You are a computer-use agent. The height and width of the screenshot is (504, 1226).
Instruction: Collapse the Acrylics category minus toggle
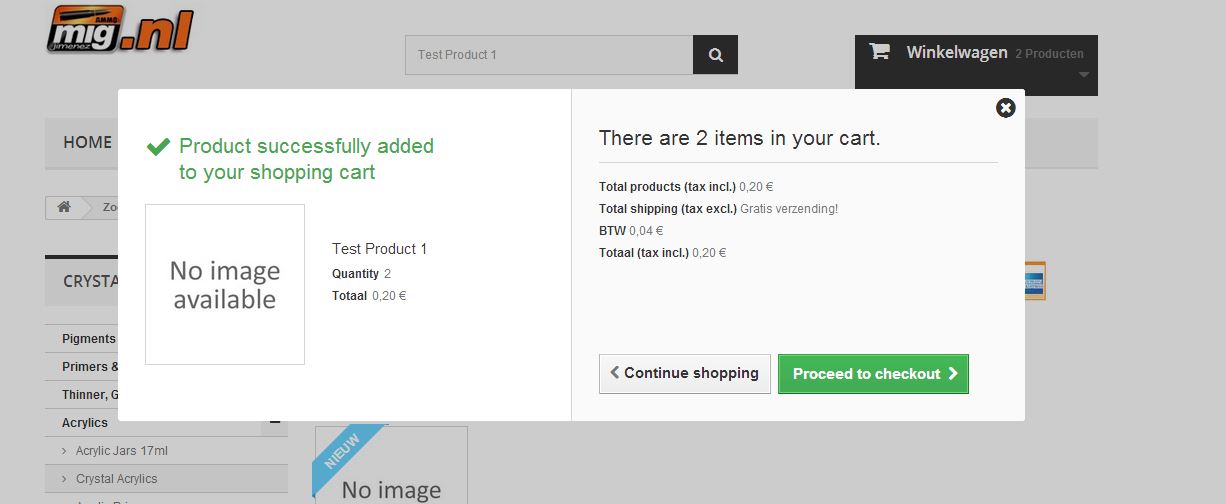(x=274, y=423)
